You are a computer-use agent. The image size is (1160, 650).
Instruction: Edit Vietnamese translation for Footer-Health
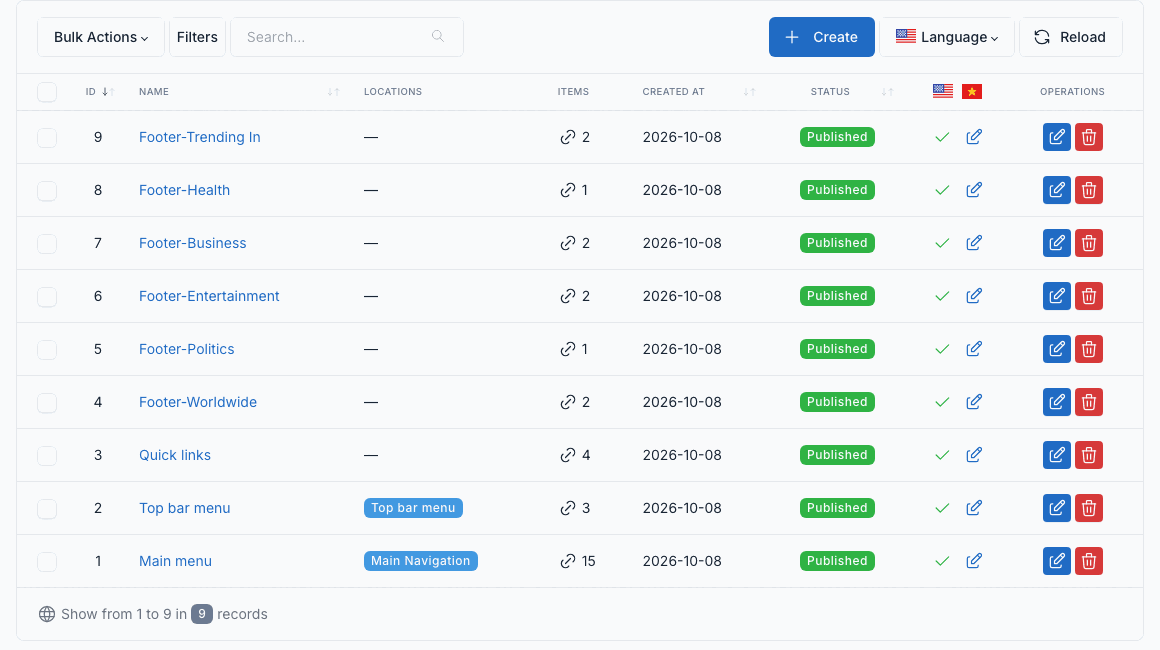pyautogui.click(x=974, y=190)
